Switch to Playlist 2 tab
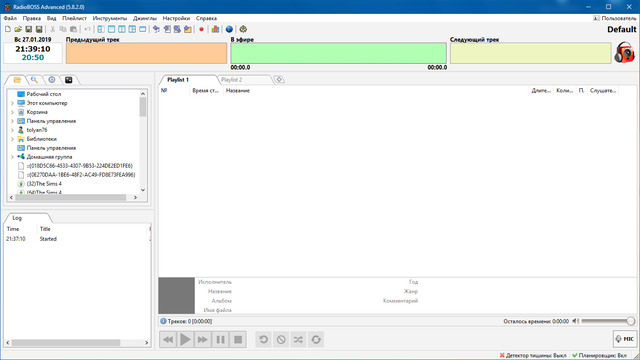 pyautogui.click(x=232, y=80)
